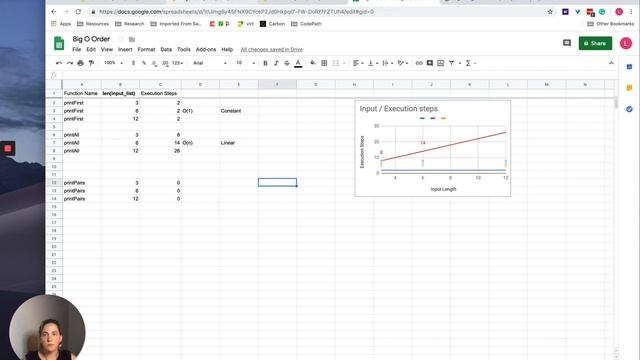The height and width of the screenshot is (360, 640).
Task: Open the horizontal align dropdown
Action: pos(358,63)
